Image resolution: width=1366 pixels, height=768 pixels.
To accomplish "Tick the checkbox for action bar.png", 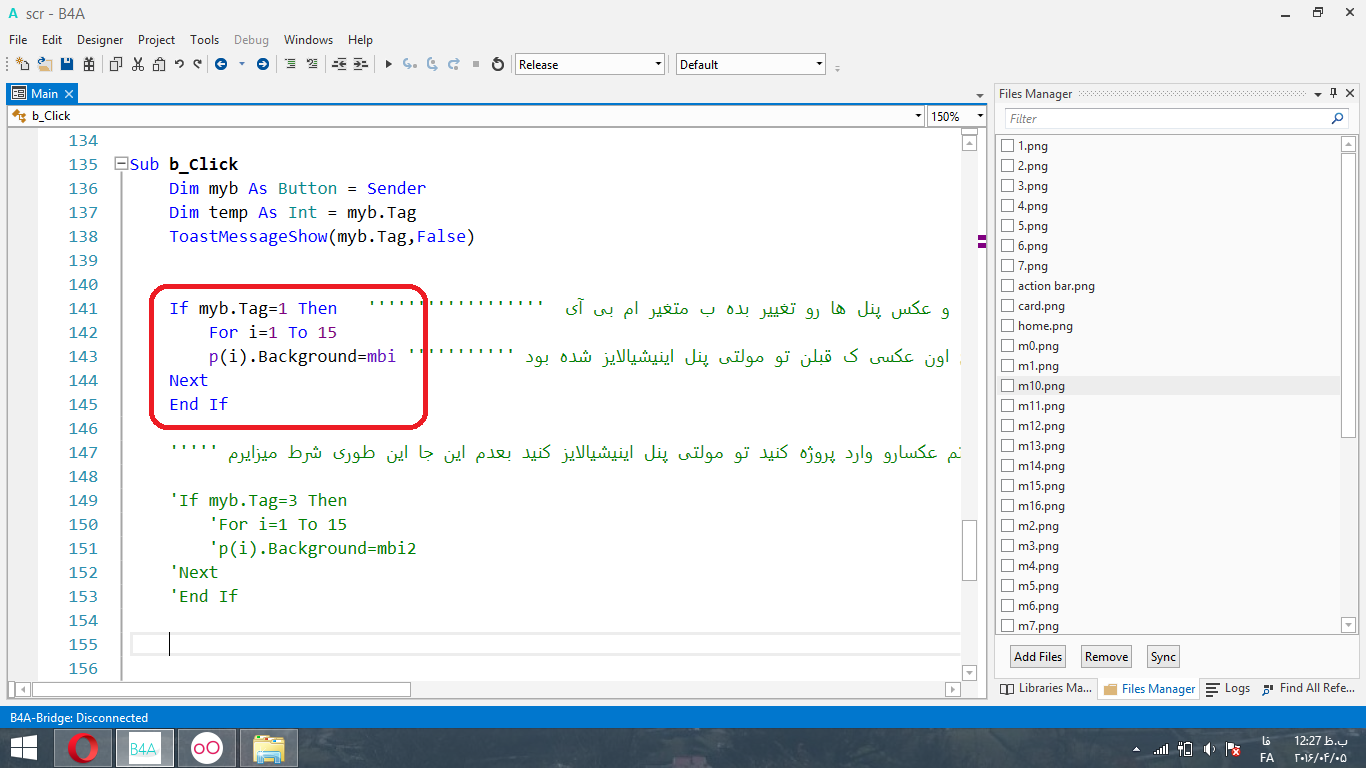I will (1007, 286).
